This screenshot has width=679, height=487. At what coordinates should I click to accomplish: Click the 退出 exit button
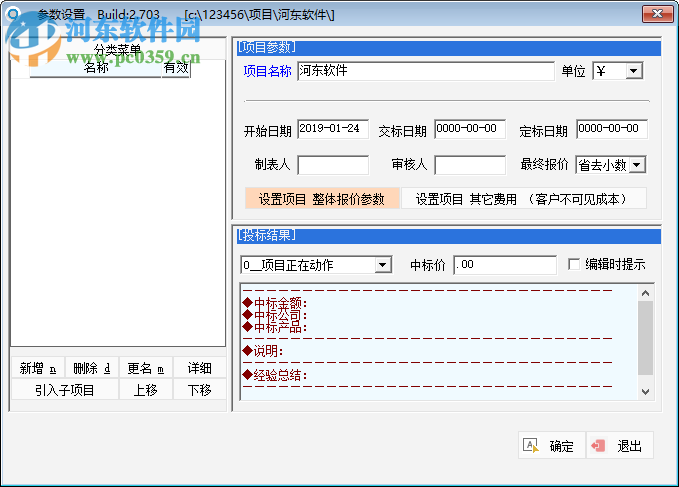tap(620, 445)
